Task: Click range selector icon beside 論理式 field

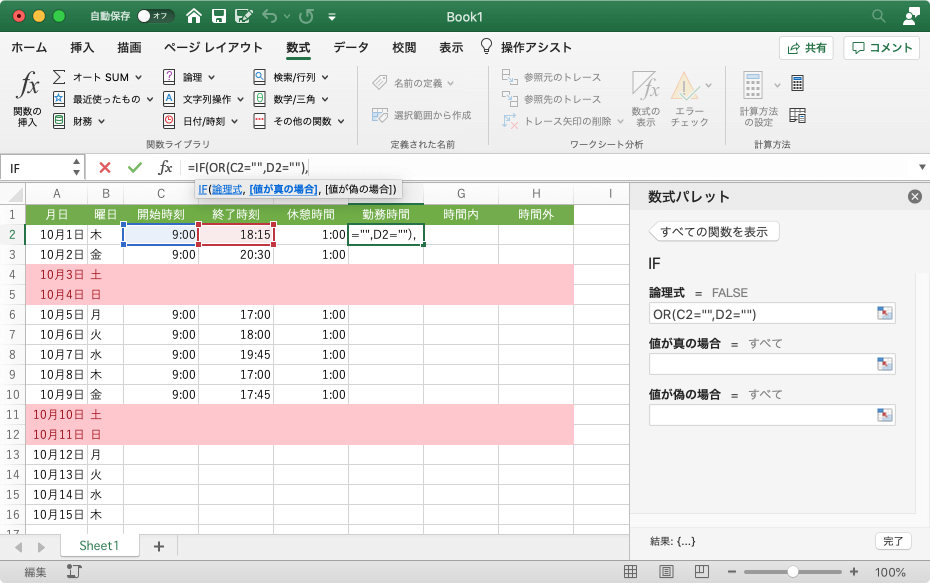Action: click(884, 313)
